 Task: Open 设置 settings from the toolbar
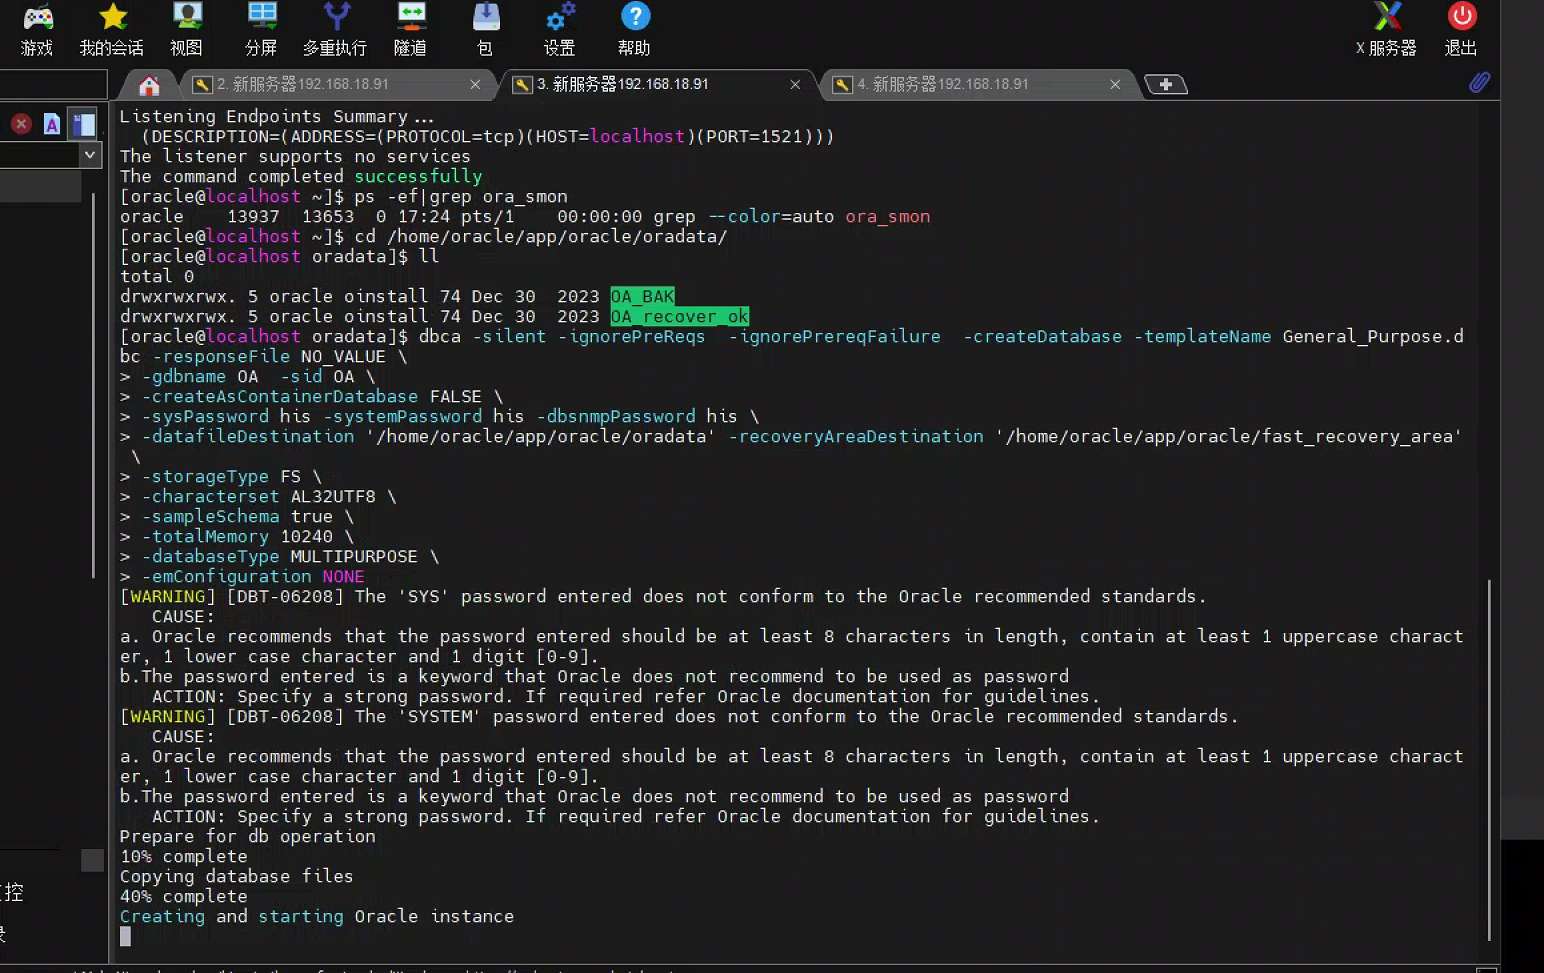click(559, 30)
